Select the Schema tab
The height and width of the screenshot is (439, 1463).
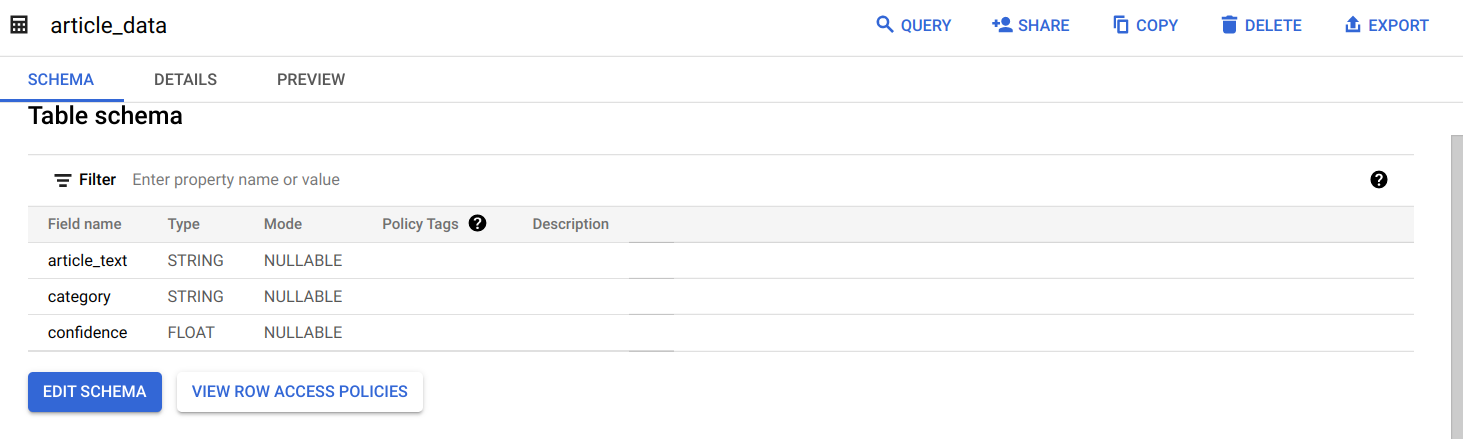click(61, 79)
